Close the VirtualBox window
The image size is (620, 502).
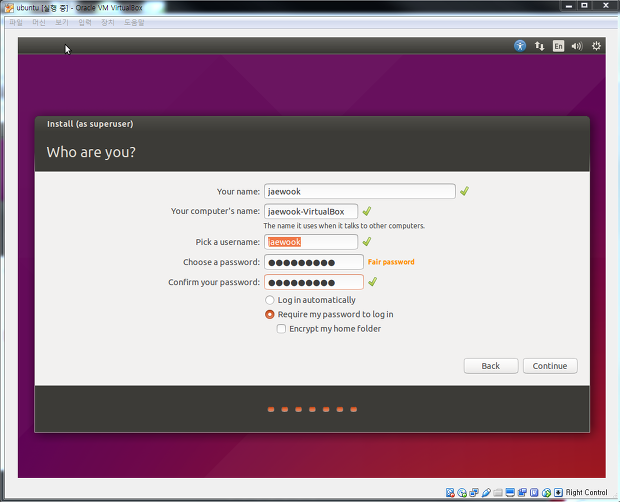coord(606,6)
